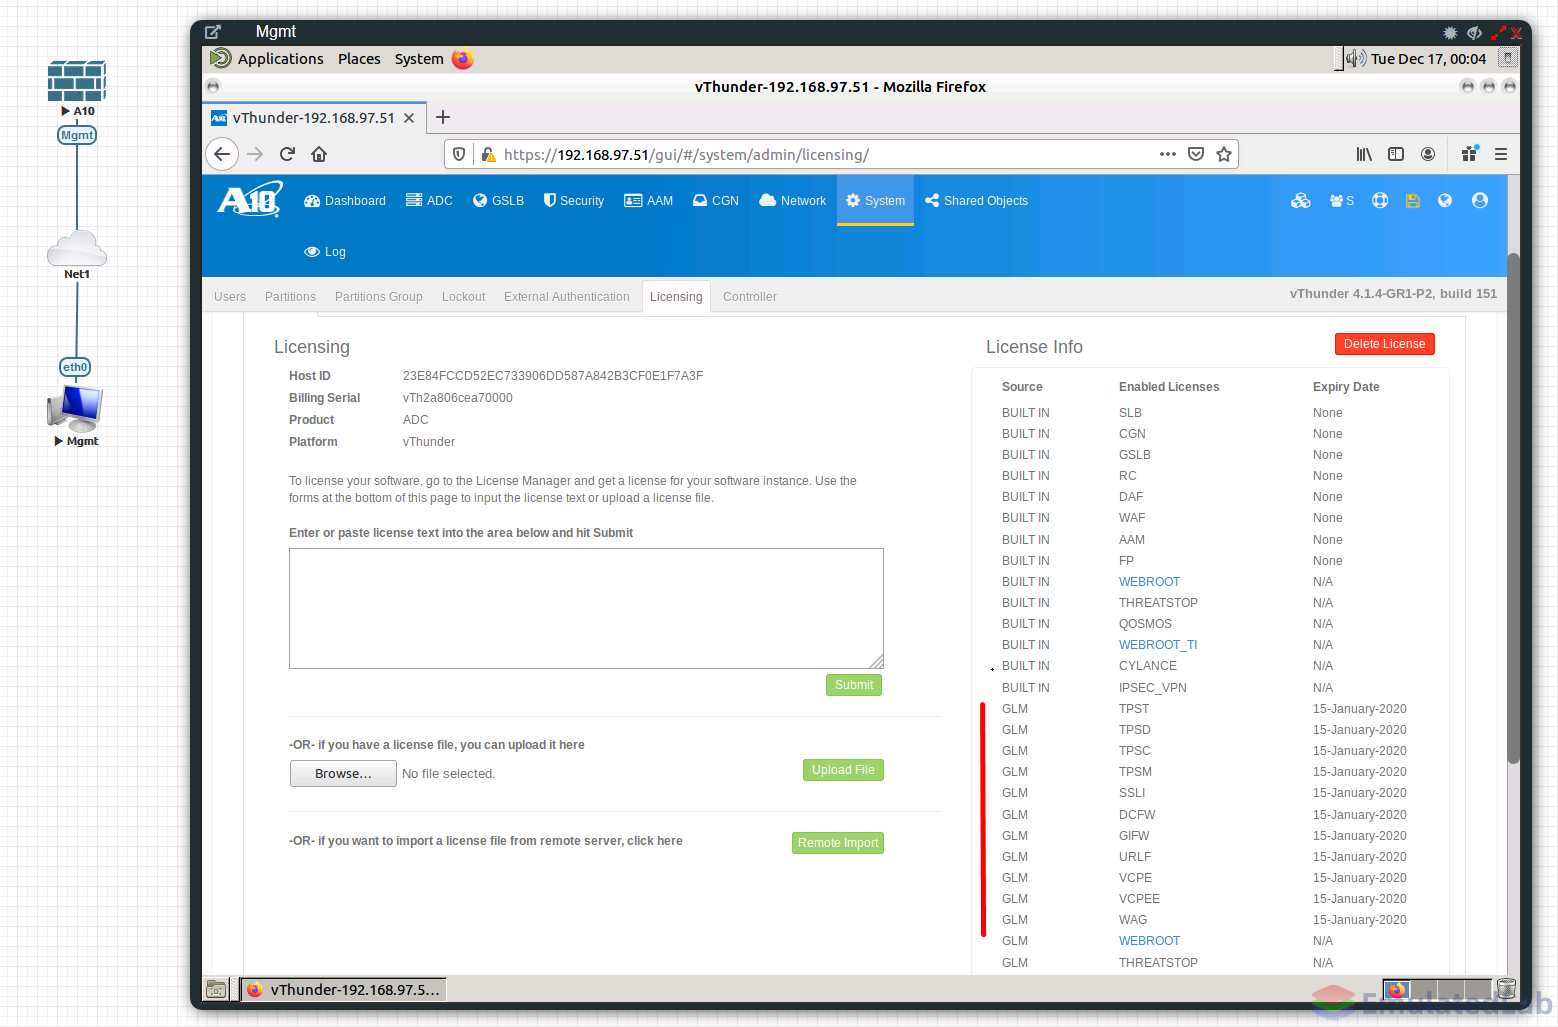The image size is (1558, 1027).
Task: Open the Firefox home page icon
Action: point(319,154)
